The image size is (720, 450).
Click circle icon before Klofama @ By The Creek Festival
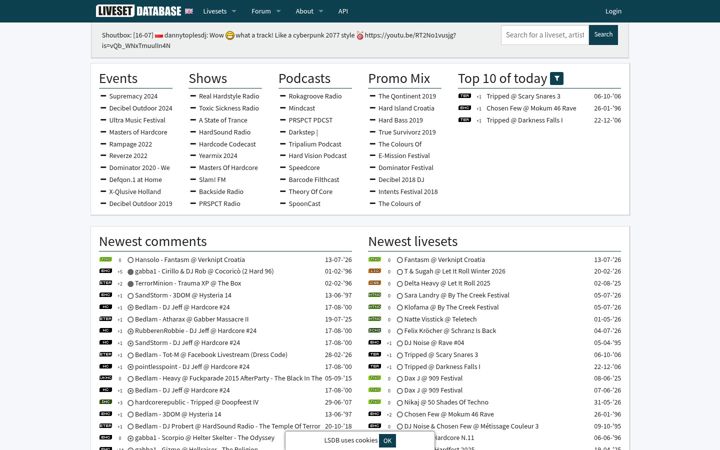point(399,308)
